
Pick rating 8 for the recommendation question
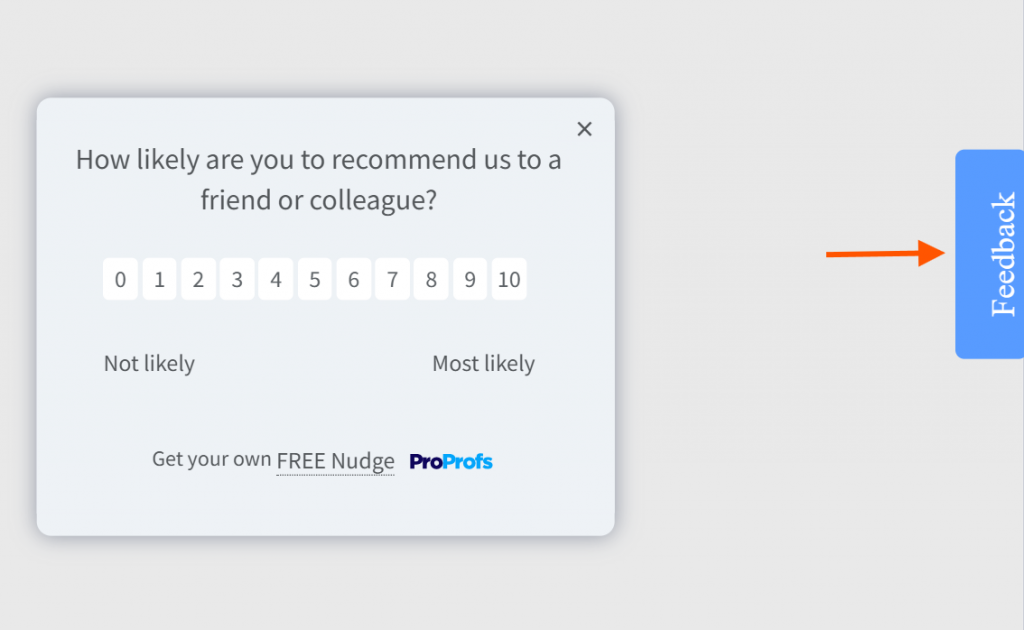pyautogui.click(x=431, y=279)
